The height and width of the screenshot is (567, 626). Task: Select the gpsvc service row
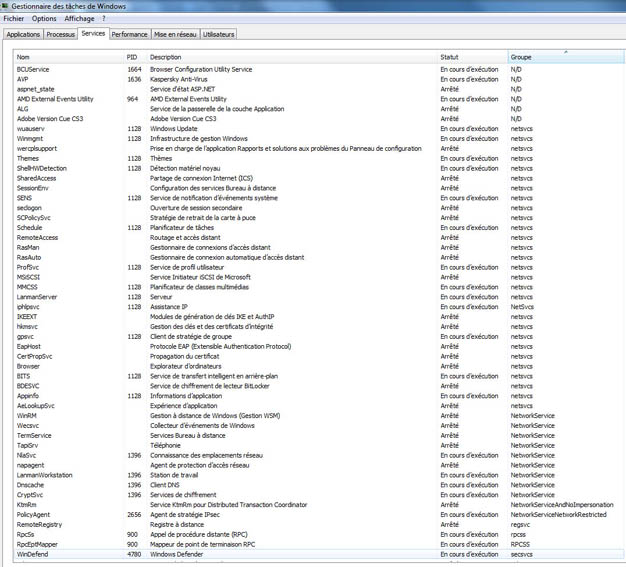(319, 337)
